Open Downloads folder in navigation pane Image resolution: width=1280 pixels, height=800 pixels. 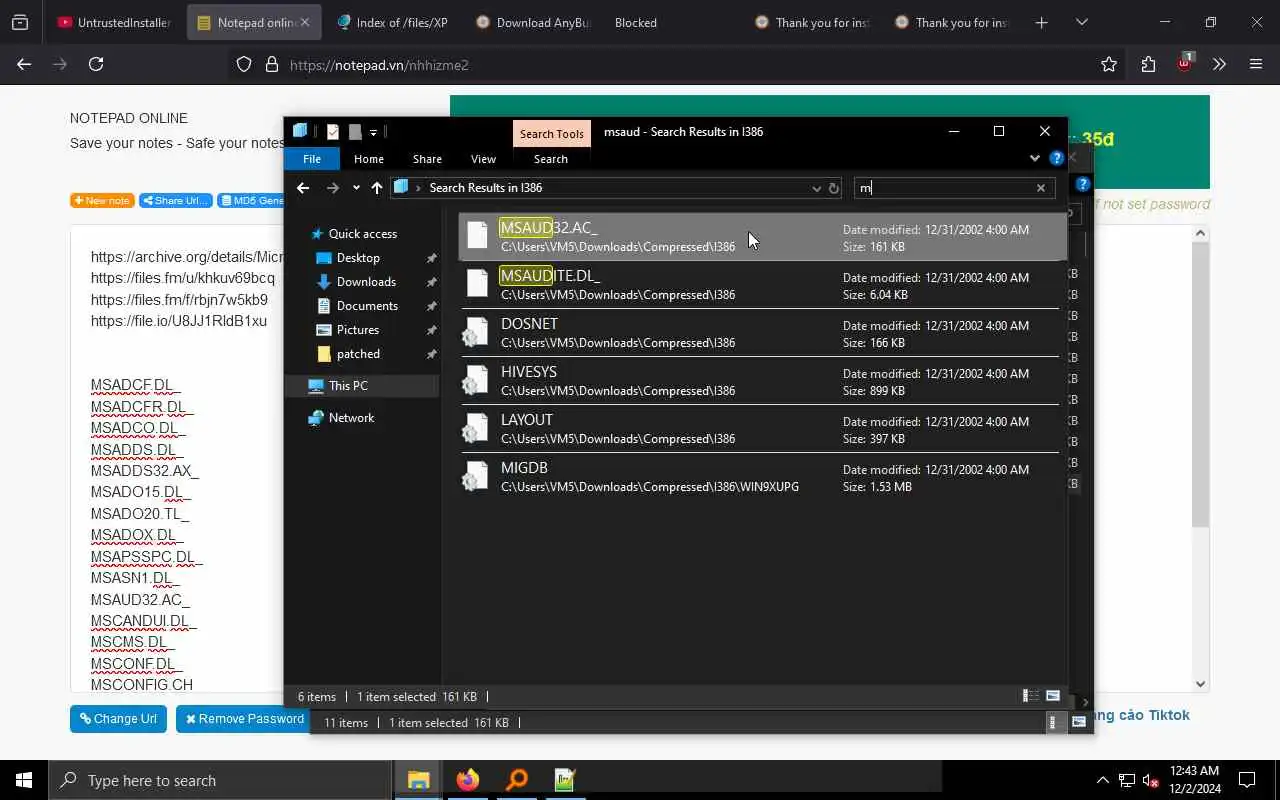click(366, 282)
